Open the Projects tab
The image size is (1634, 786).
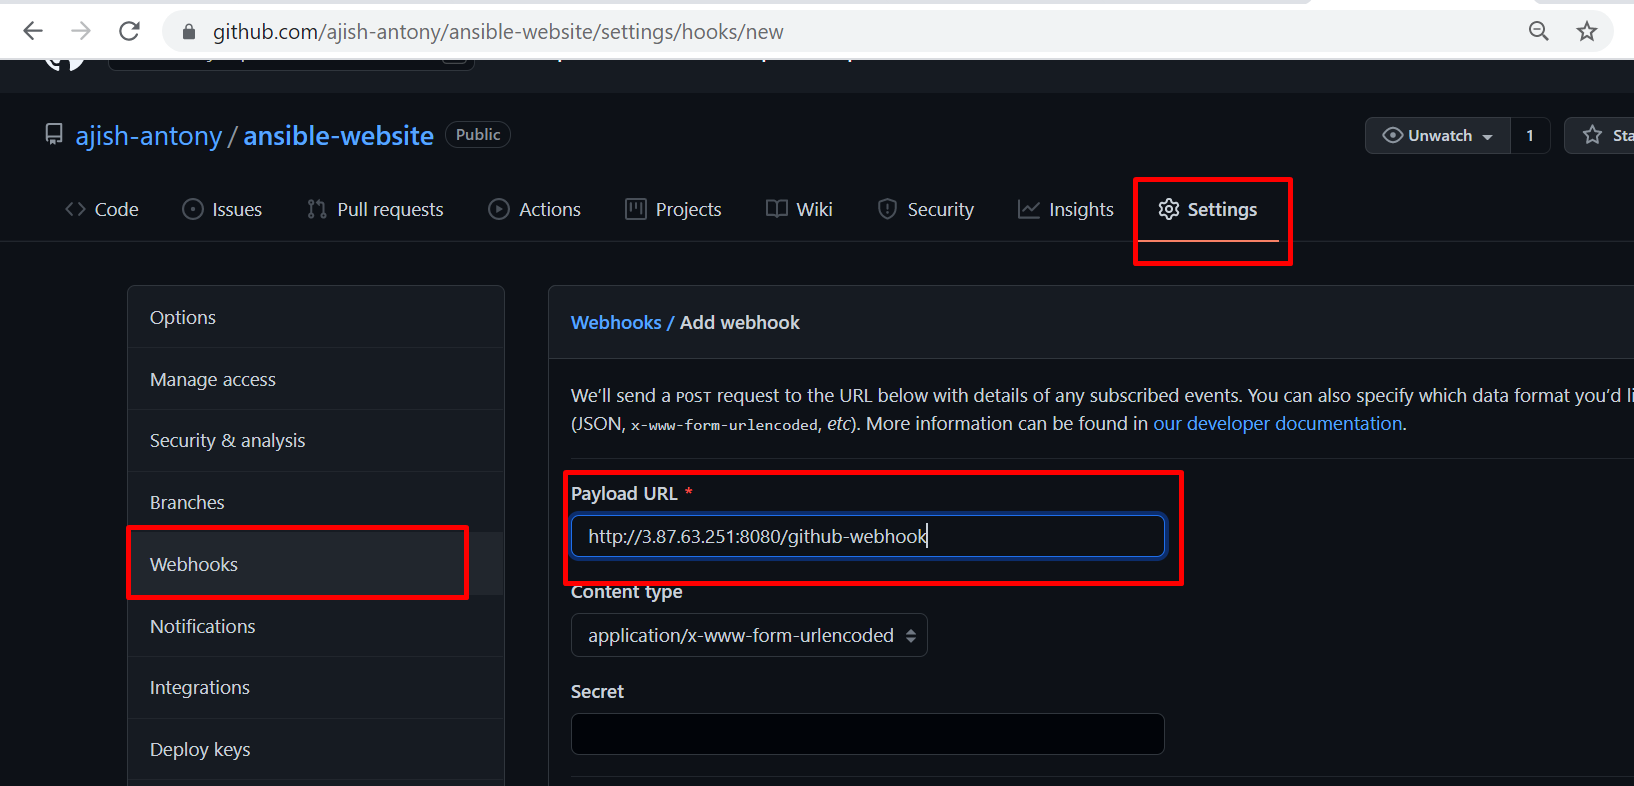pos(673,210)
